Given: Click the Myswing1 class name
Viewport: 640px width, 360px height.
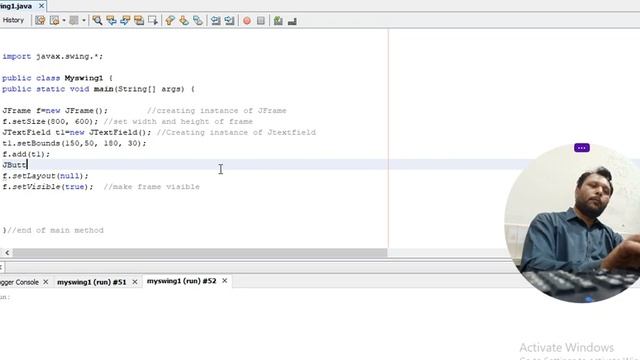Looking at the screenshot, I should [x=84, y=78].
